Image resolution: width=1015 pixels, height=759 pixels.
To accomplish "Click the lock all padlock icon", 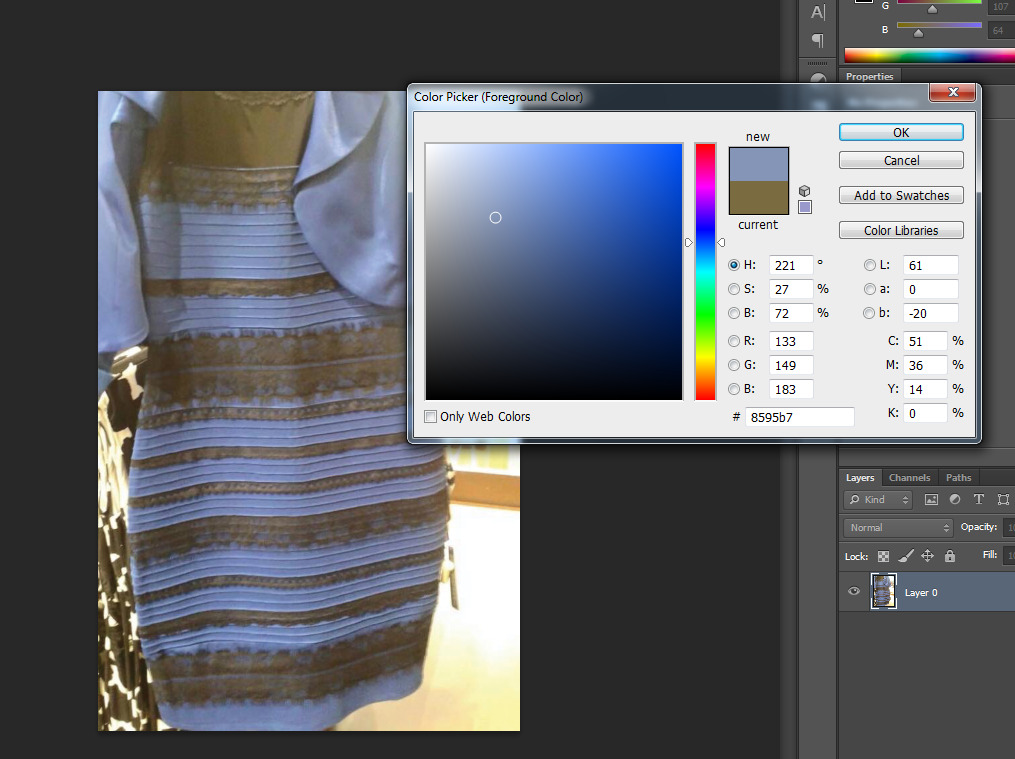I will click(949, 556).
